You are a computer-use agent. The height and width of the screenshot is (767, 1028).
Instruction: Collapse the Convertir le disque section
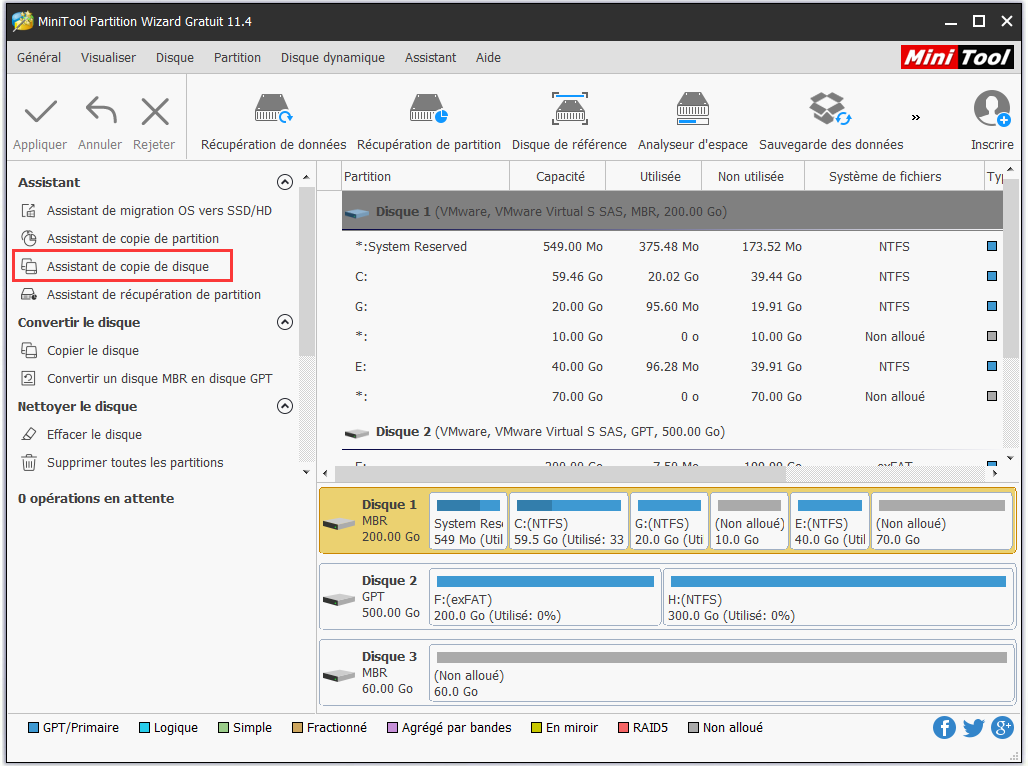pyautogui.click(x=285, y=323)
